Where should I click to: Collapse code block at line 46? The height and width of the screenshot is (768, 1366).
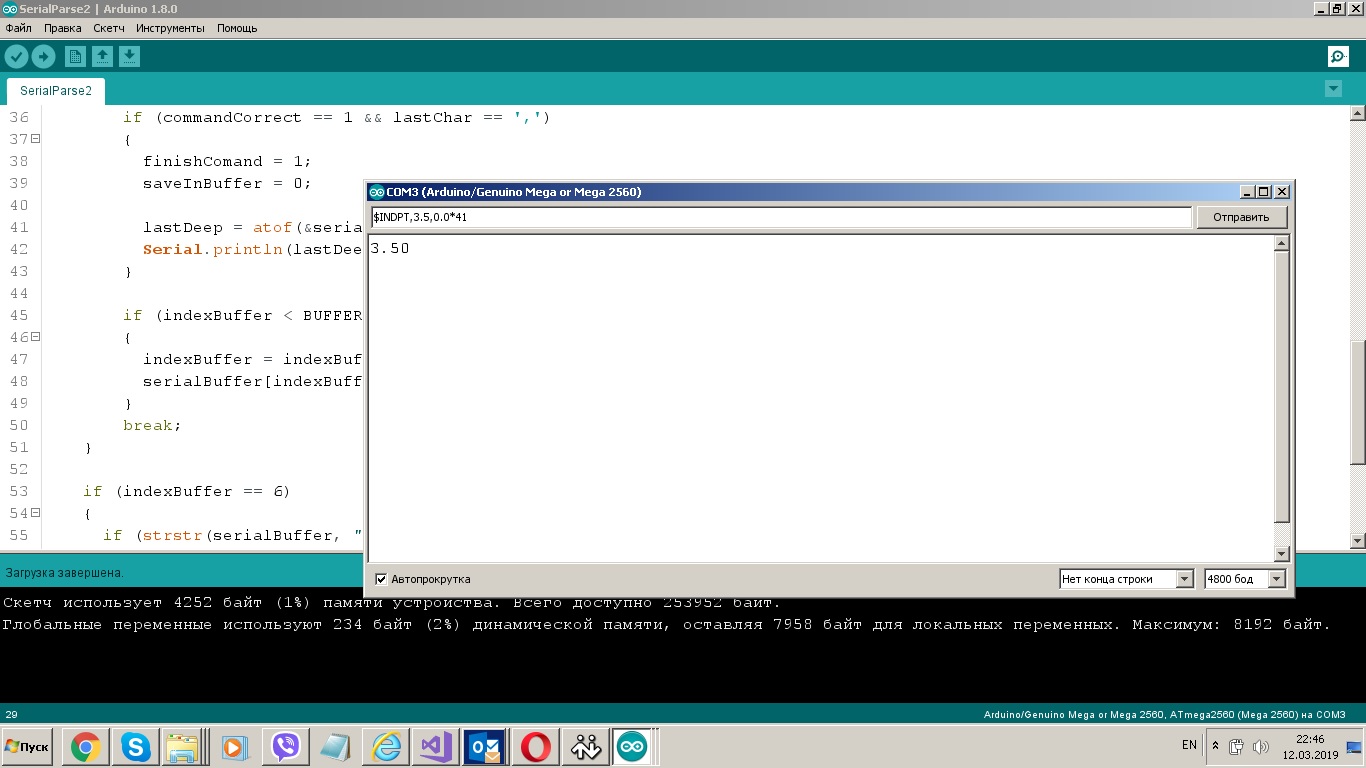click(35, 337)
